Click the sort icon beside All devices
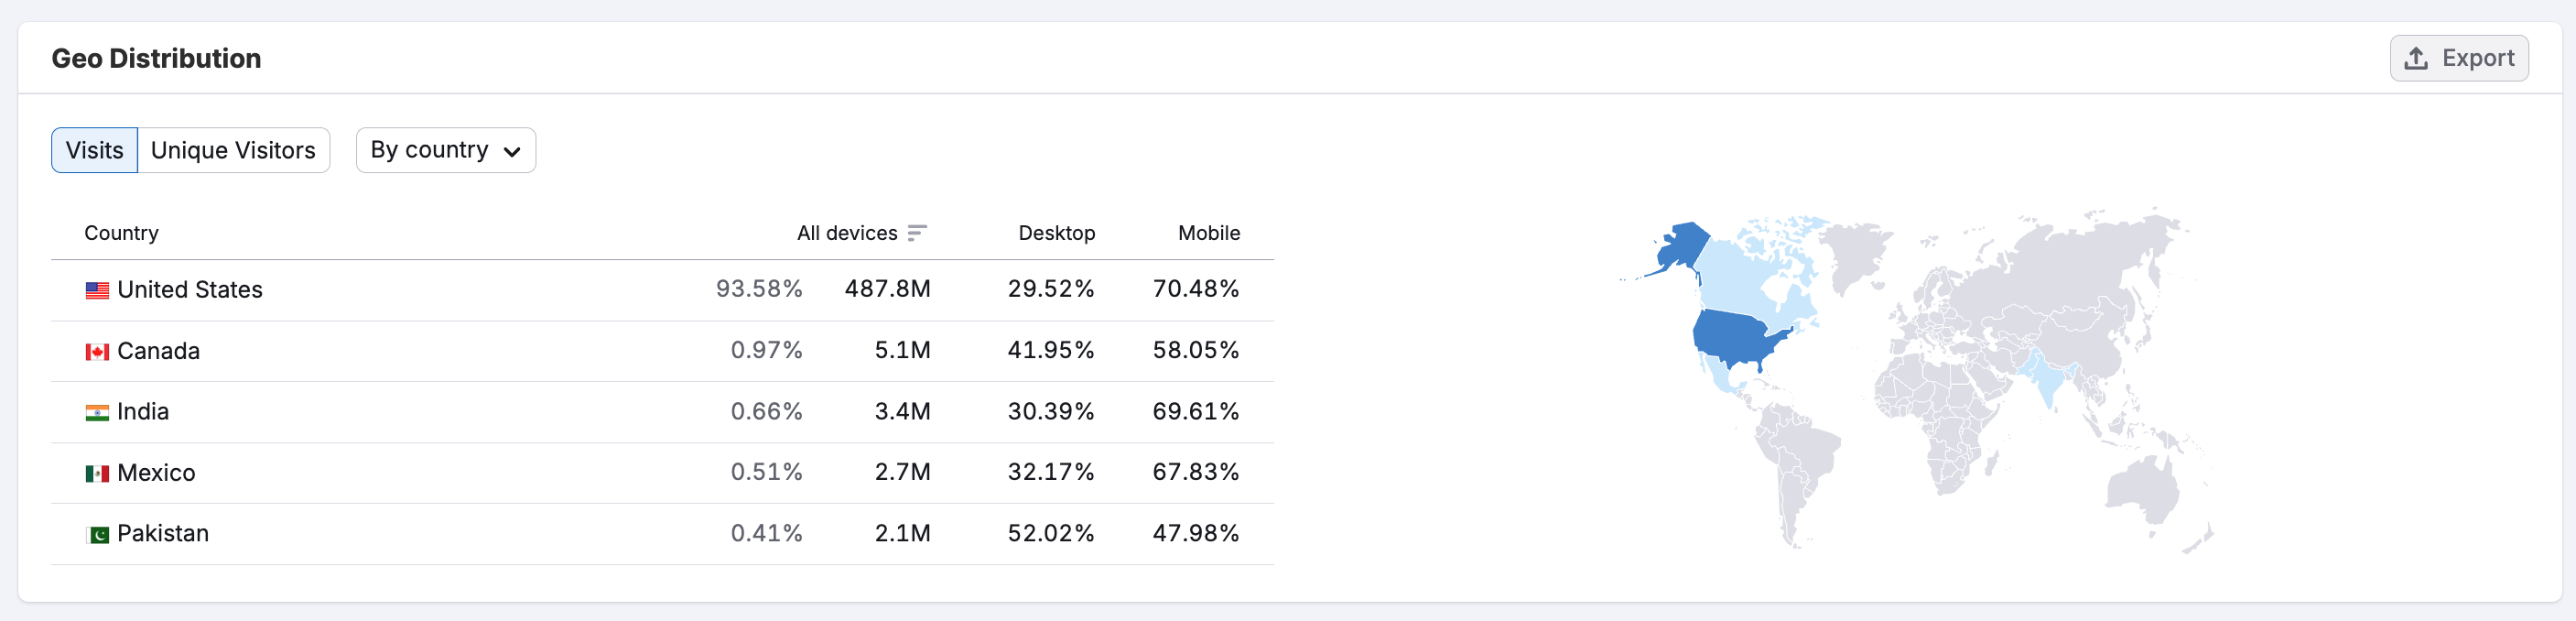The image size is (2576, 621). coord(917,234)
